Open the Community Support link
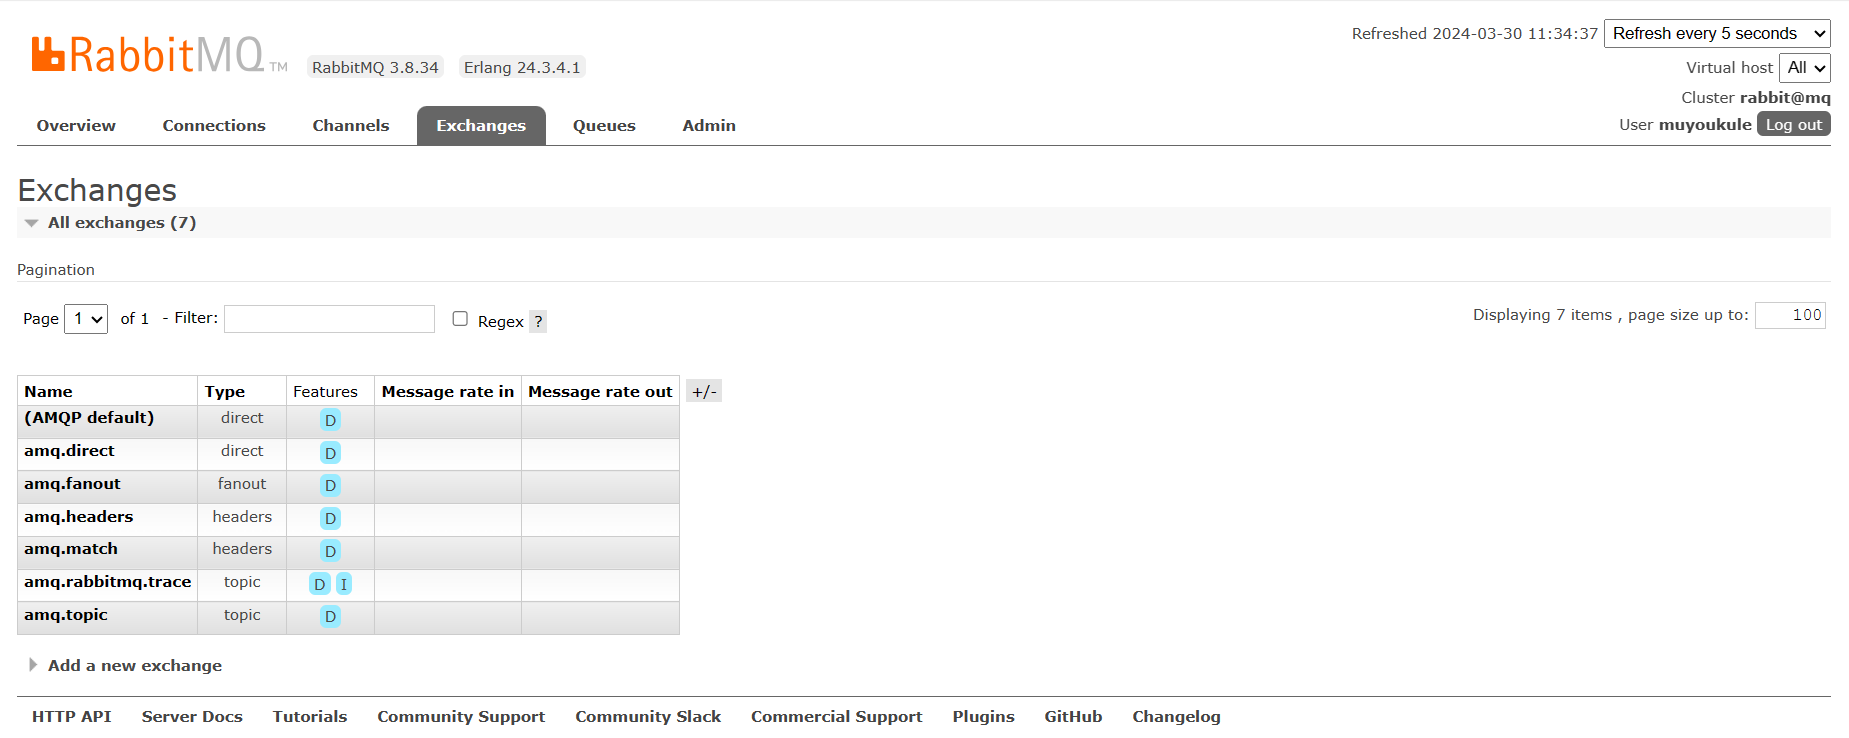The height and width of the screenshot is (738, 1849). (461, 717)
